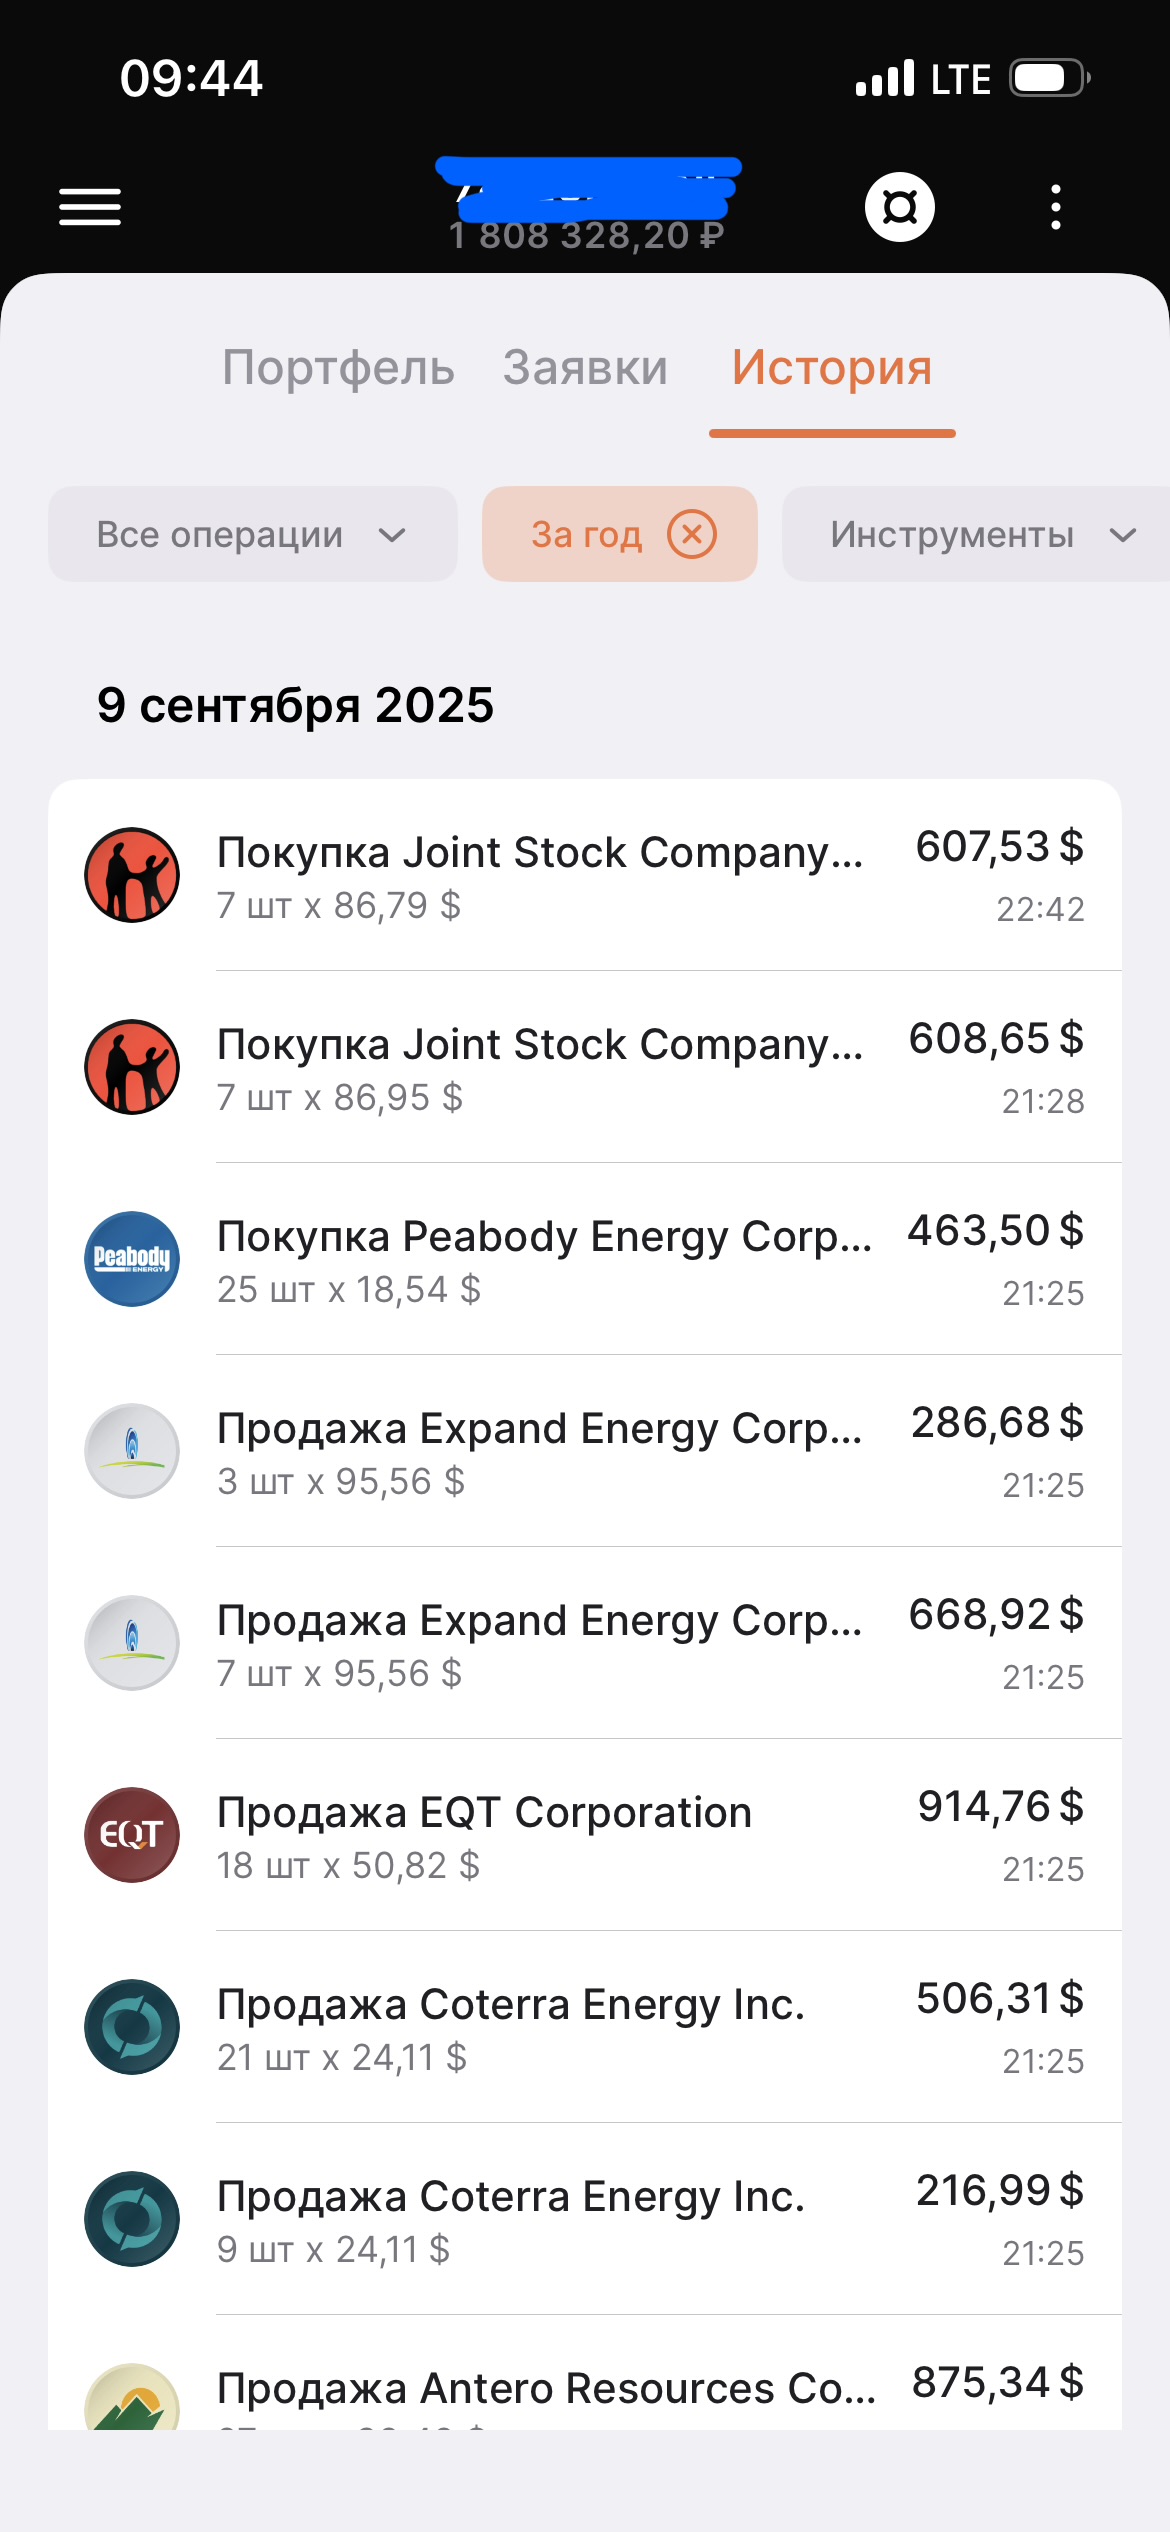Tap the first Joint Stock Company logo

132,875
